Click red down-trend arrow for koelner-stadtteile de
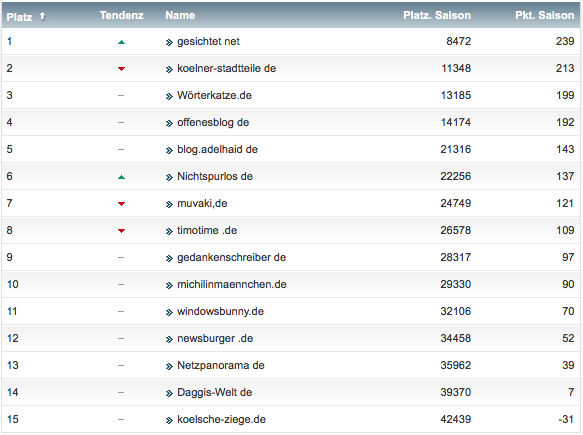 pyautogui.click(x=121, y=69)
